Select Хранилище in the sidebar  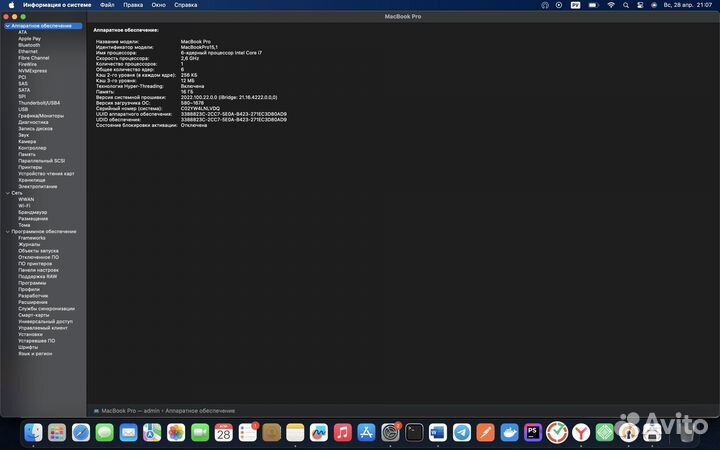pyautogui.click(x=32, y=180)
